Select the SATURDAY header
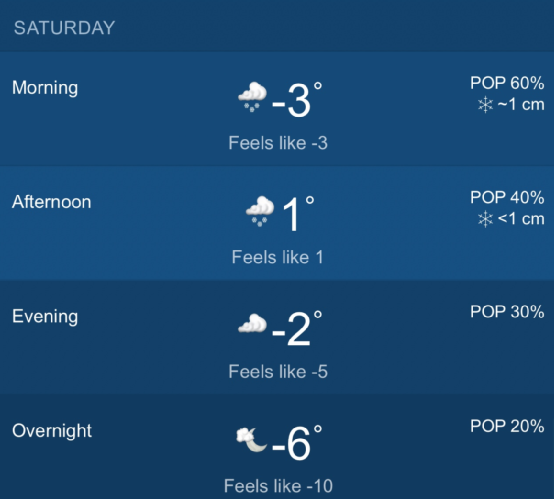 [x=64, y=28]
